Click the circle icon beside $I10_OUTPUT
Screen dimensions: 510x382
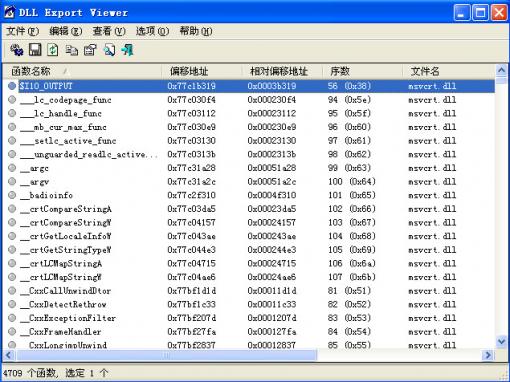[x=12, y=86]
